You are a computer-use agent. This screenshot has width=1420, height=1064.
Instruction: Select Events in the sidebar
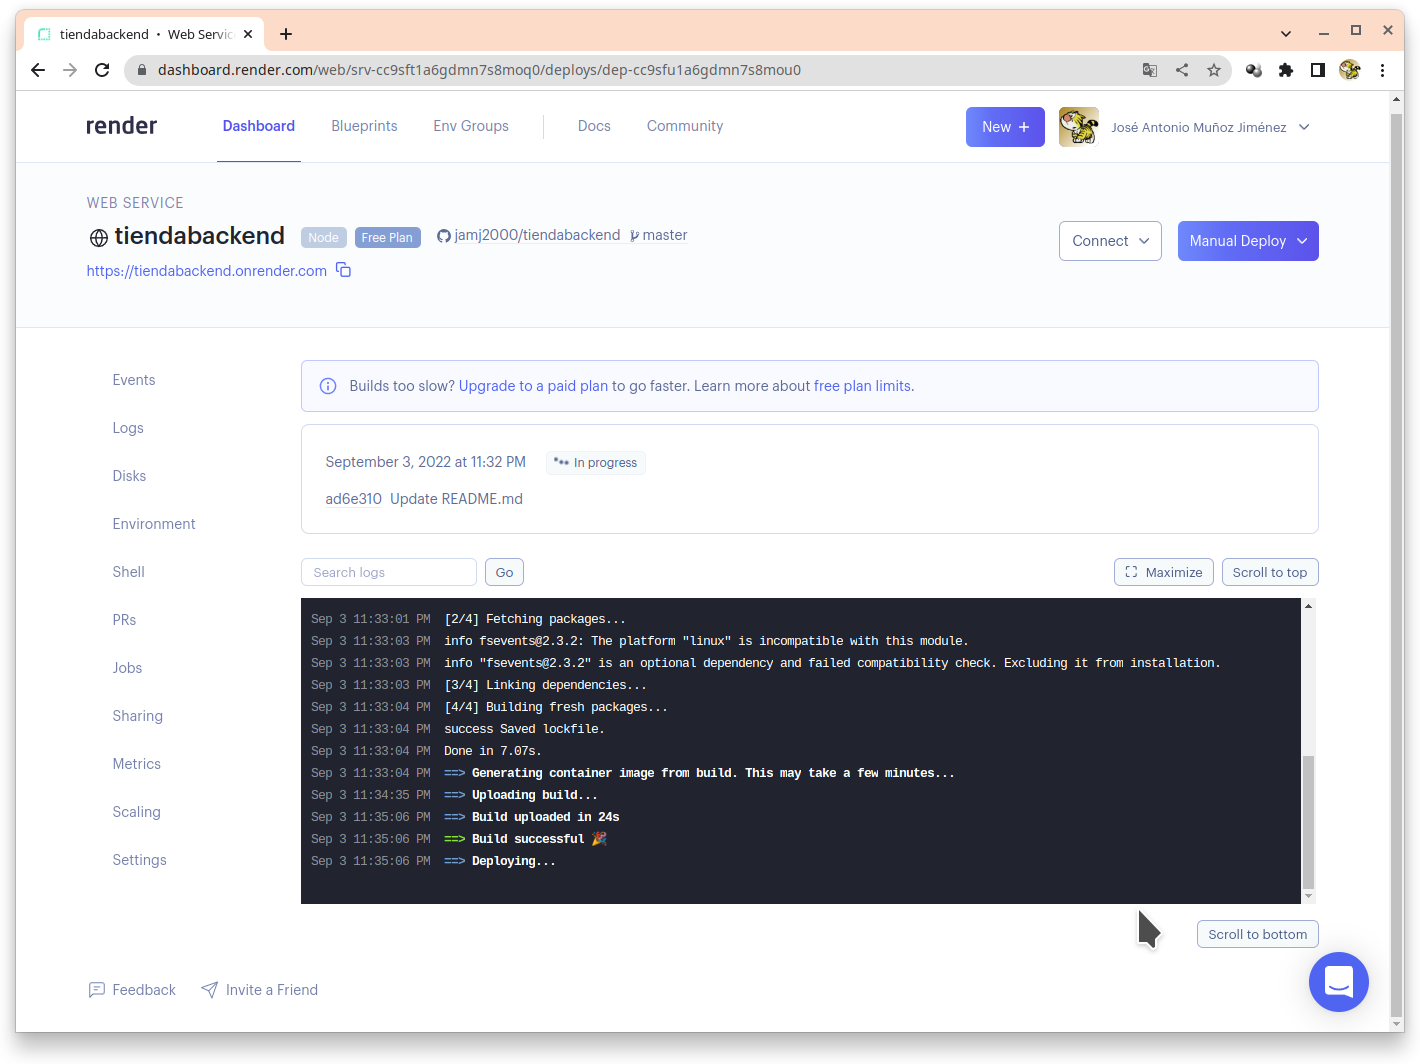click(x=134, y=380)
